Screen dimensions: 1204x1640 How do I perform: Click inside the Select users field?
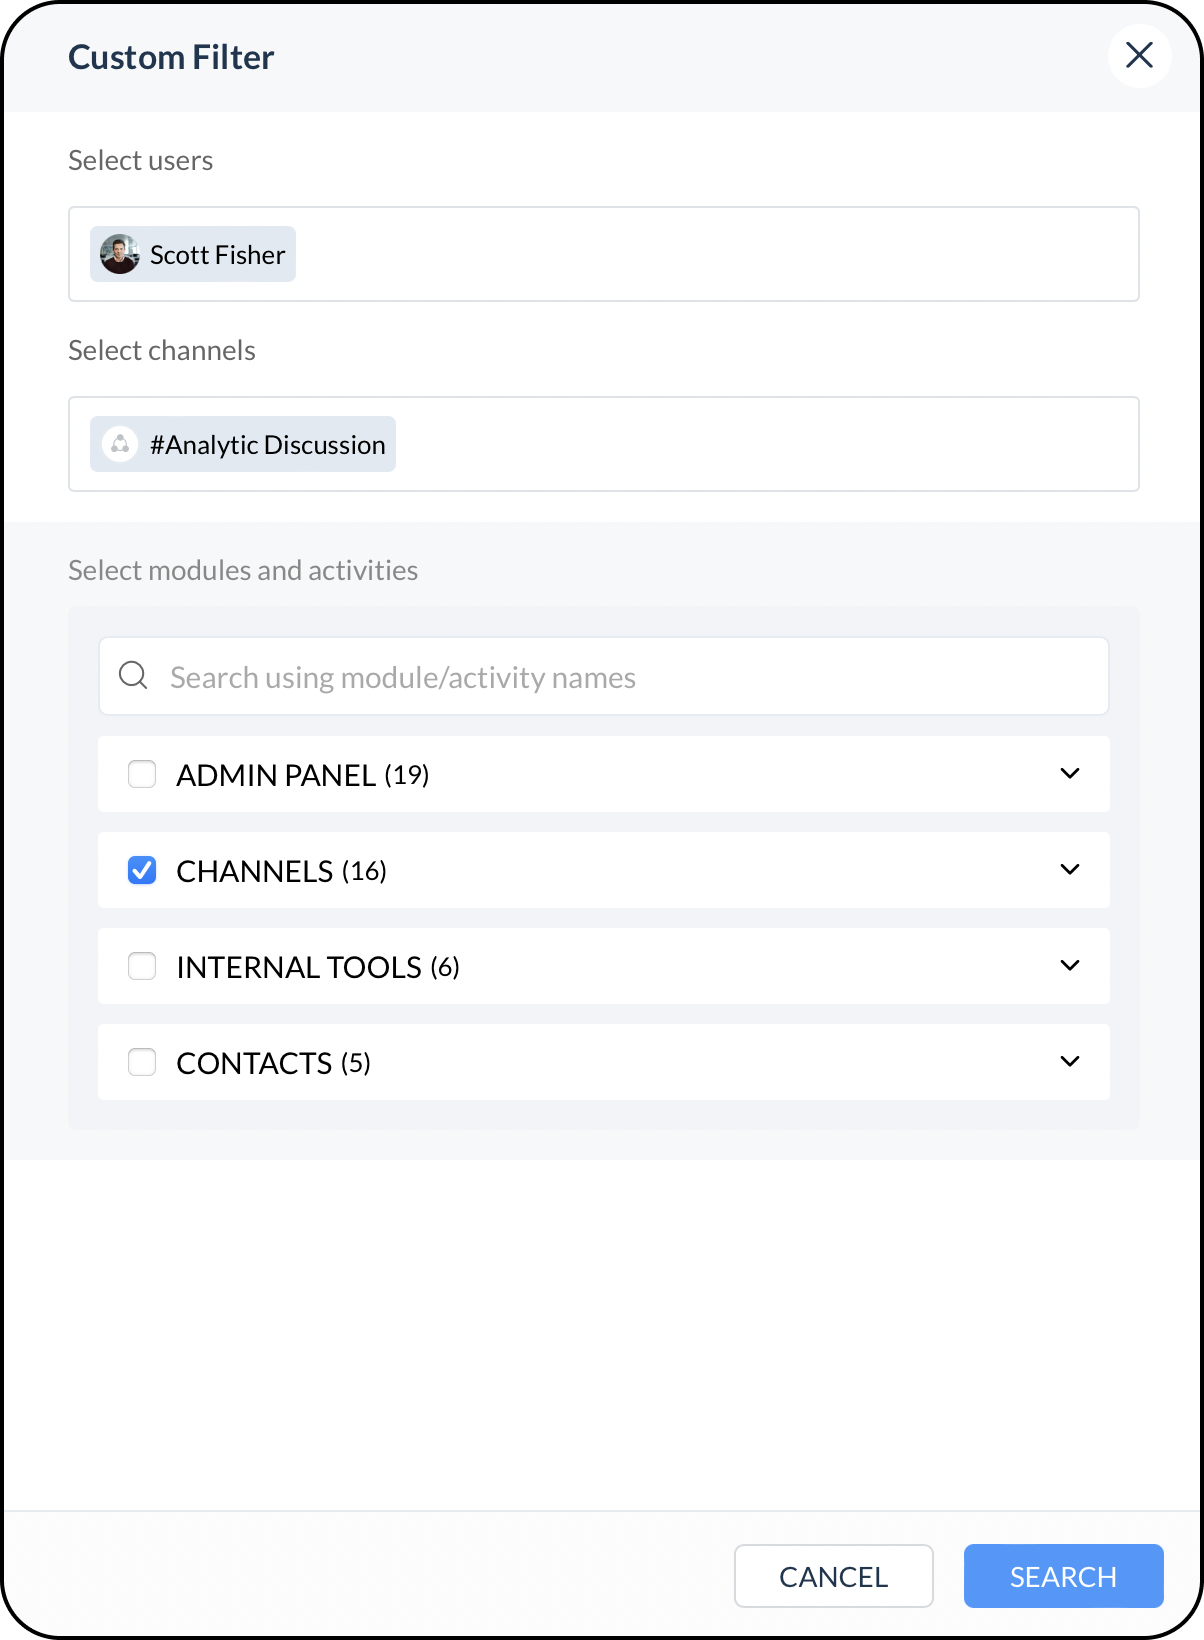604,254
